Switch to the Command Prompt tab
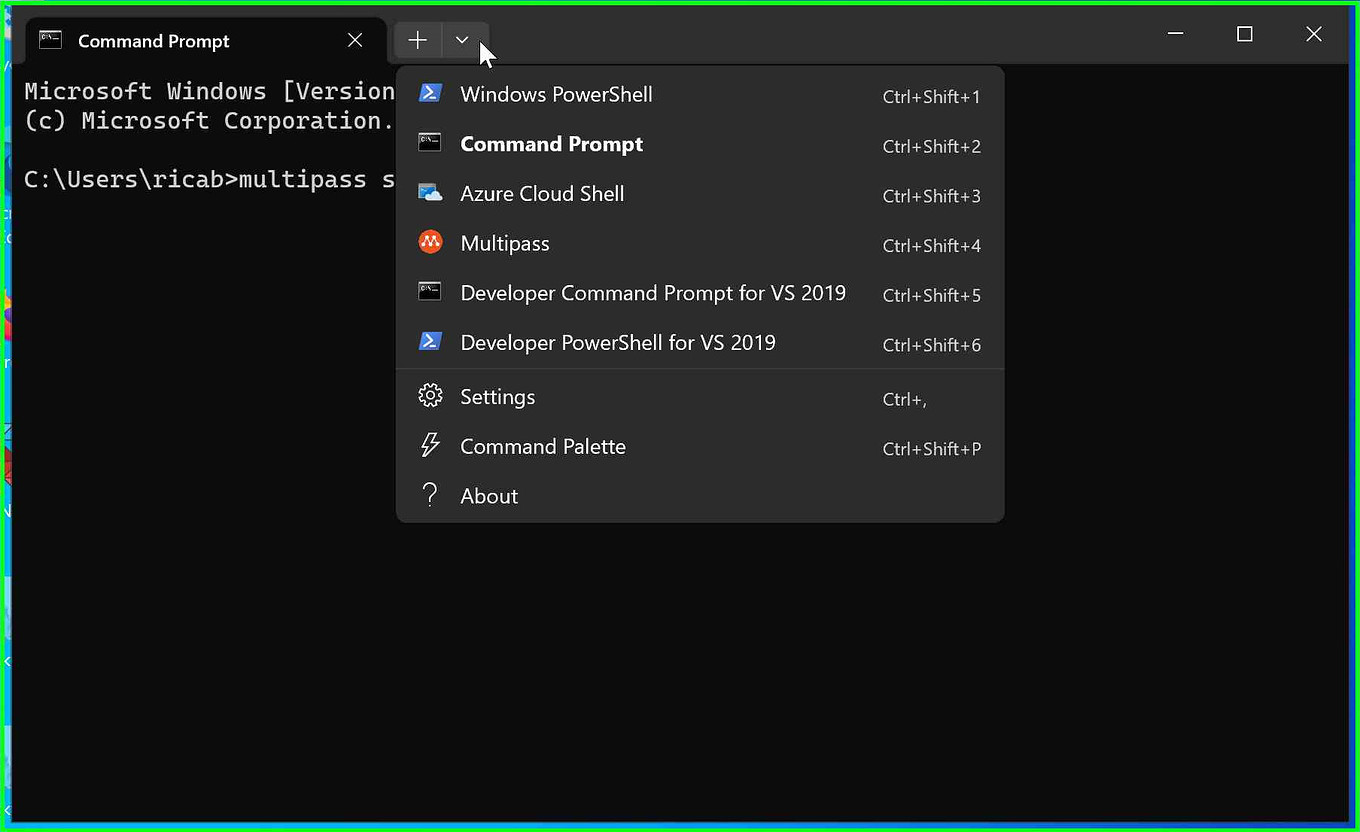 (x=152, y=41)
